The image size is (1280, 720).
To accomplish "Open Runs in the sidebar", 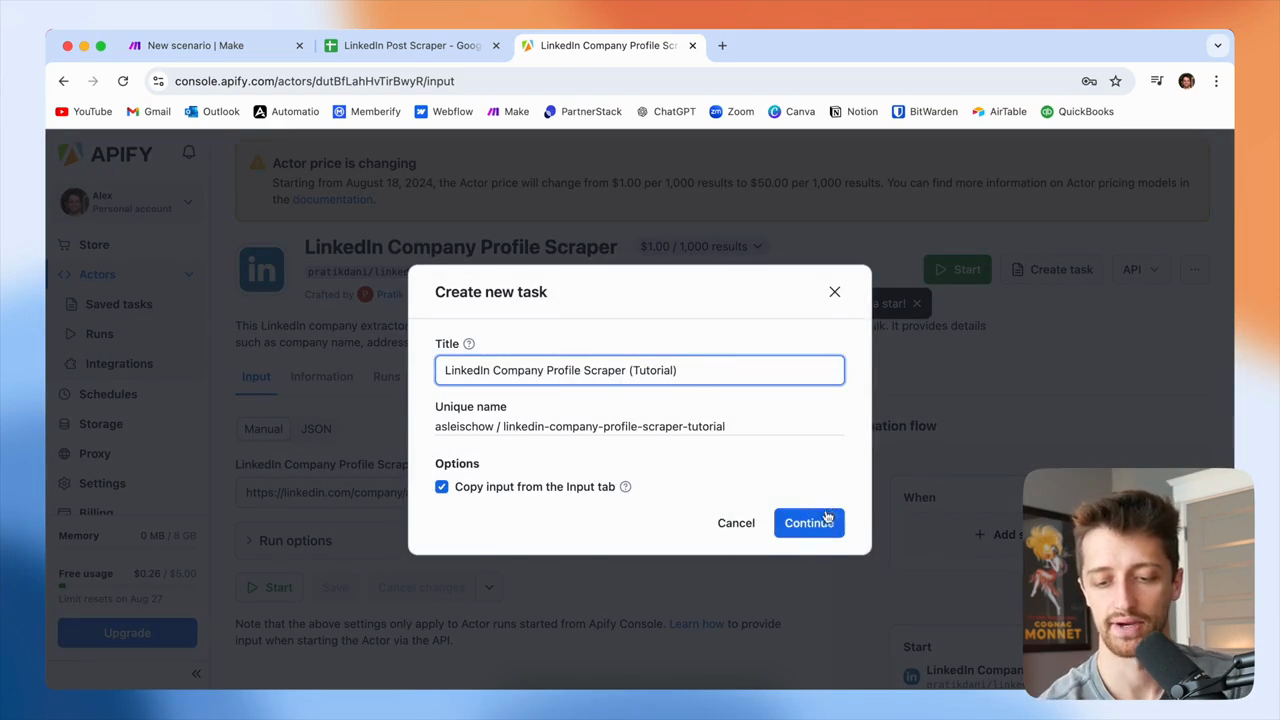I will (x=99, y=334).
